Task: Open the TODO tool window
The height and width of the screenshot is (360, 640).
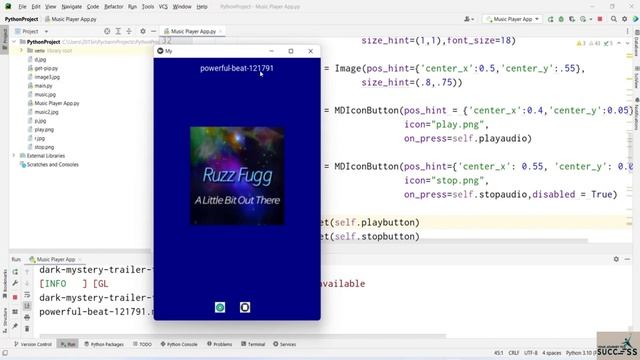Action: pyautogui.click(x=142, y=344)
